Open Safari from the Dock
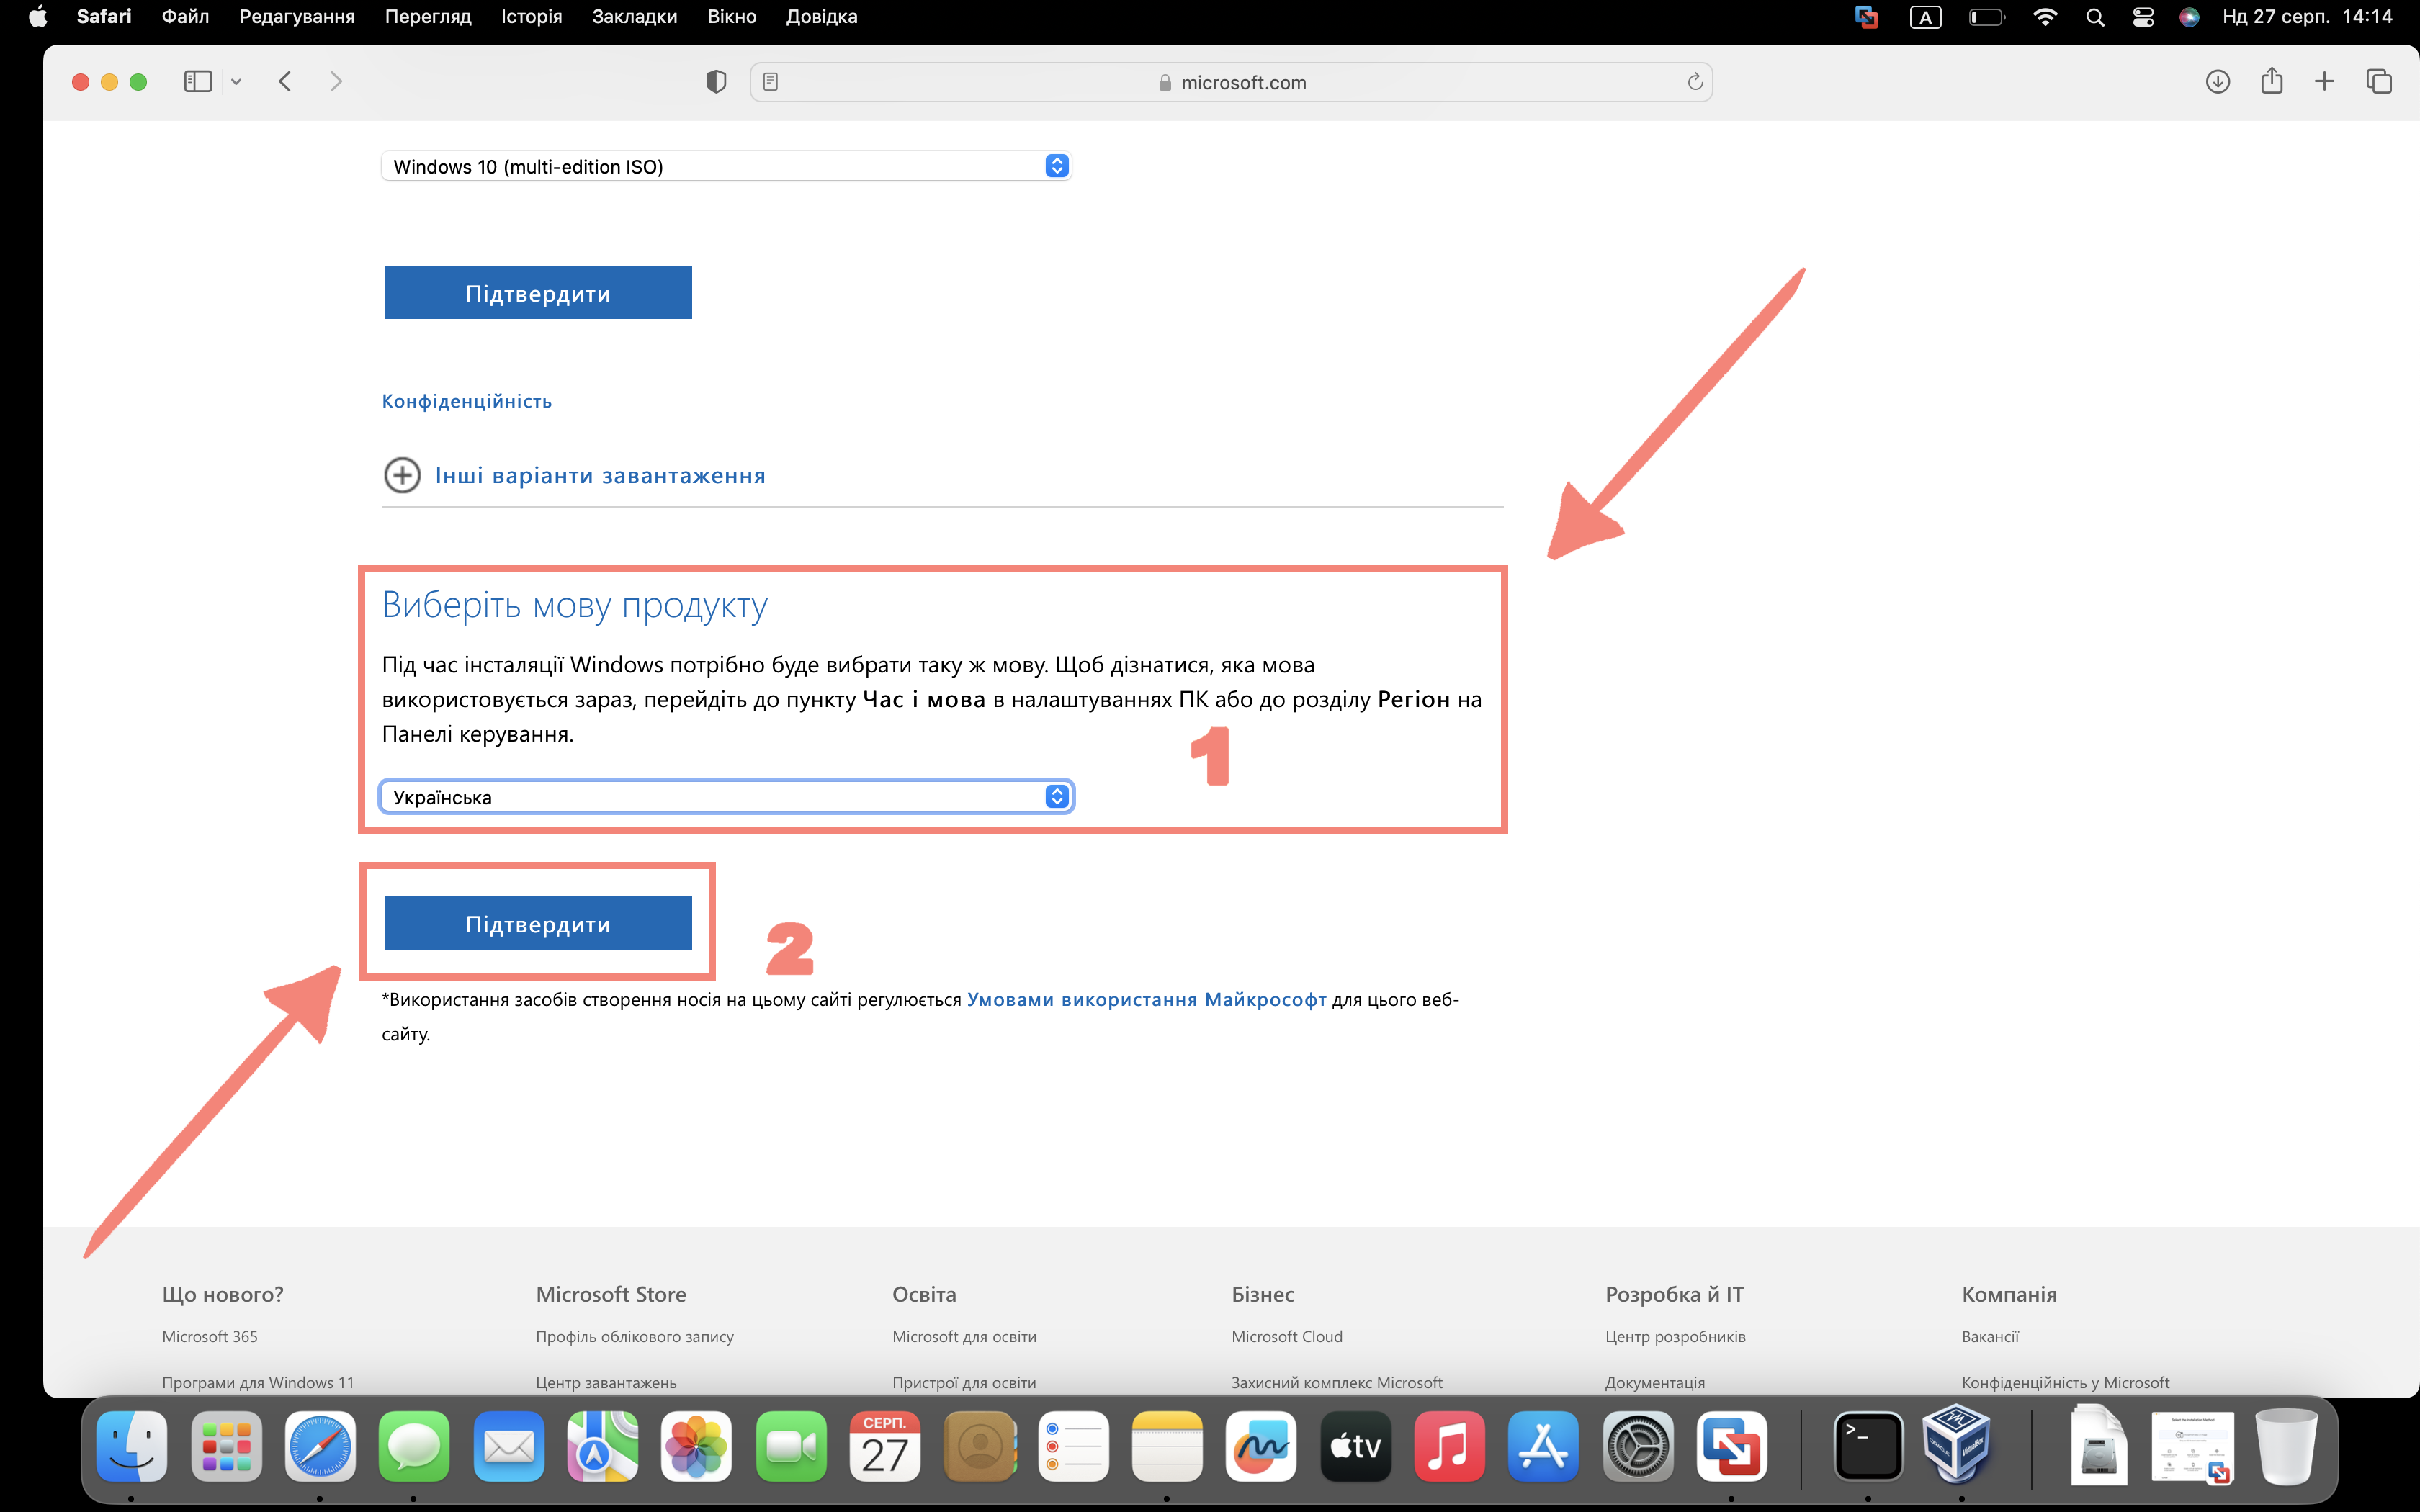The image size is (2420, 1512). 320,1446
